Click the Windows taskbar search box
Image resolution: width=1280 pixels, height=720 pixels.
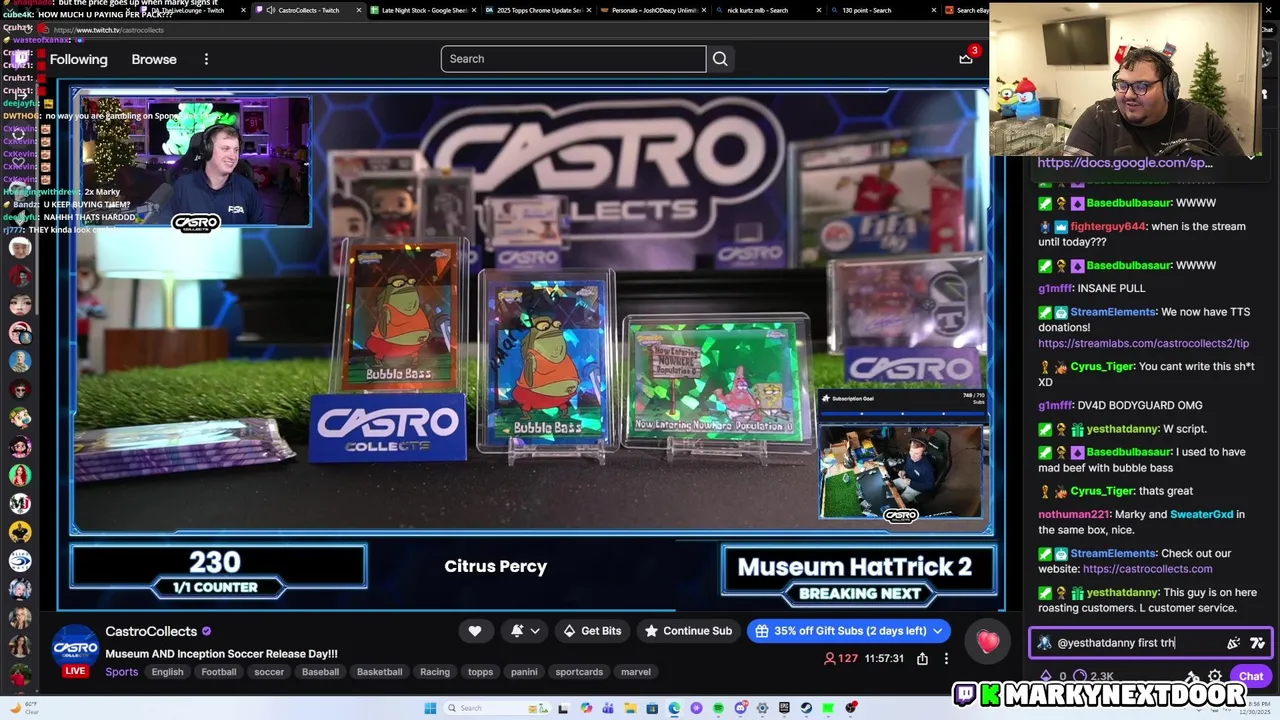point(497,708)
